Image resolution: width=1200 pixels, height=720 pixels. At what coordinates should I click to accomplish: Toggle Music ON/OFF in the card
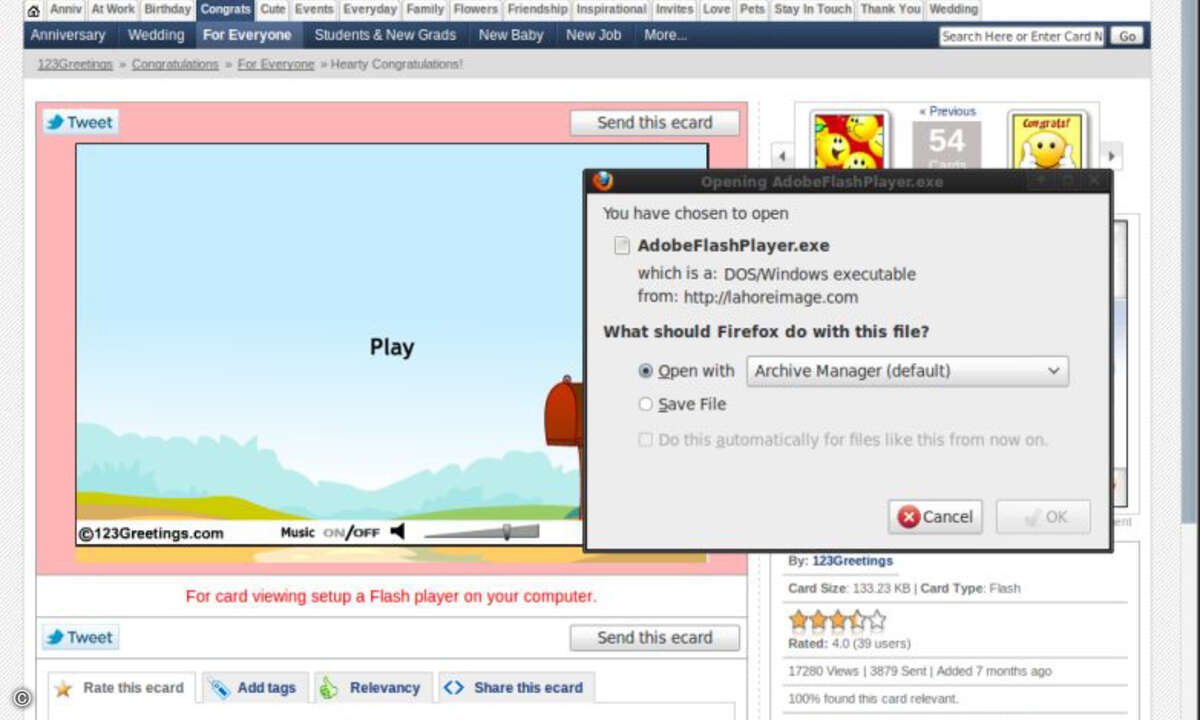click(329, 533)
